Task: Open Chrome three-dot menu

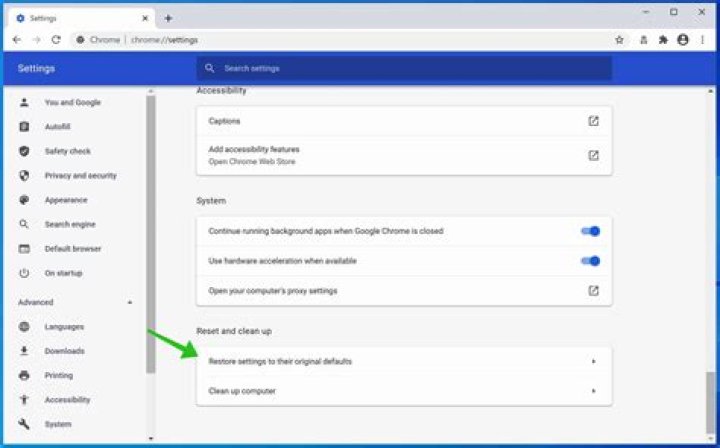Action: (703, 40)
